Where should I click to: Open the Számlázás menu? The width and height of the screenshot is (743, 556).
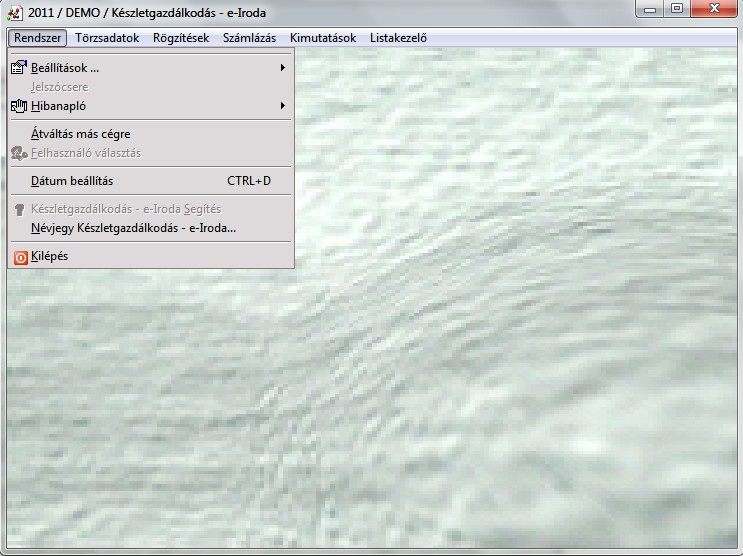(x=249, y=38)
